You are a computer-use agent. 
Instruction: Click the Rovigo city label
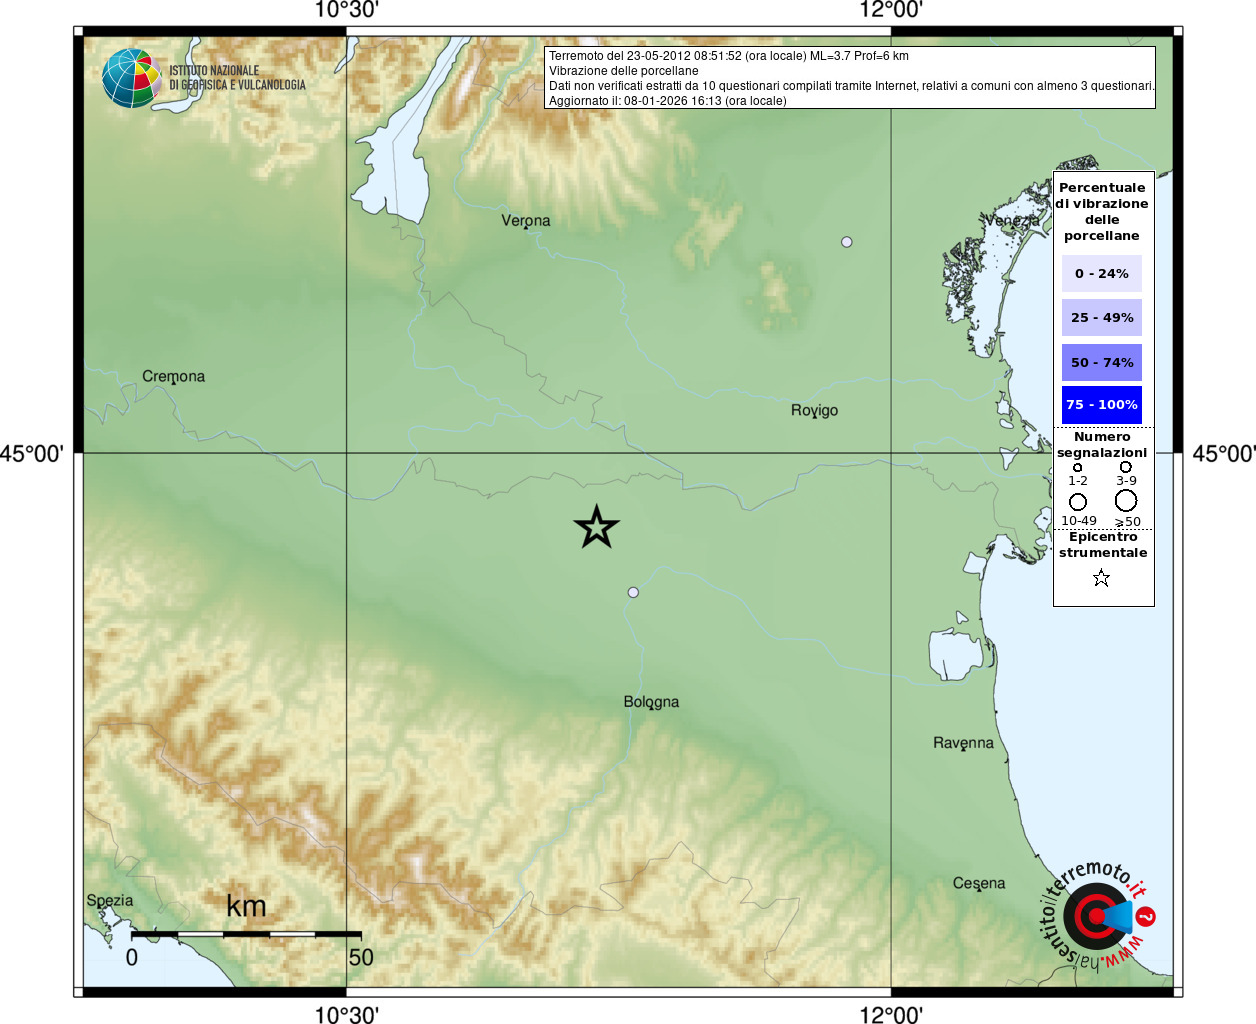814,410
